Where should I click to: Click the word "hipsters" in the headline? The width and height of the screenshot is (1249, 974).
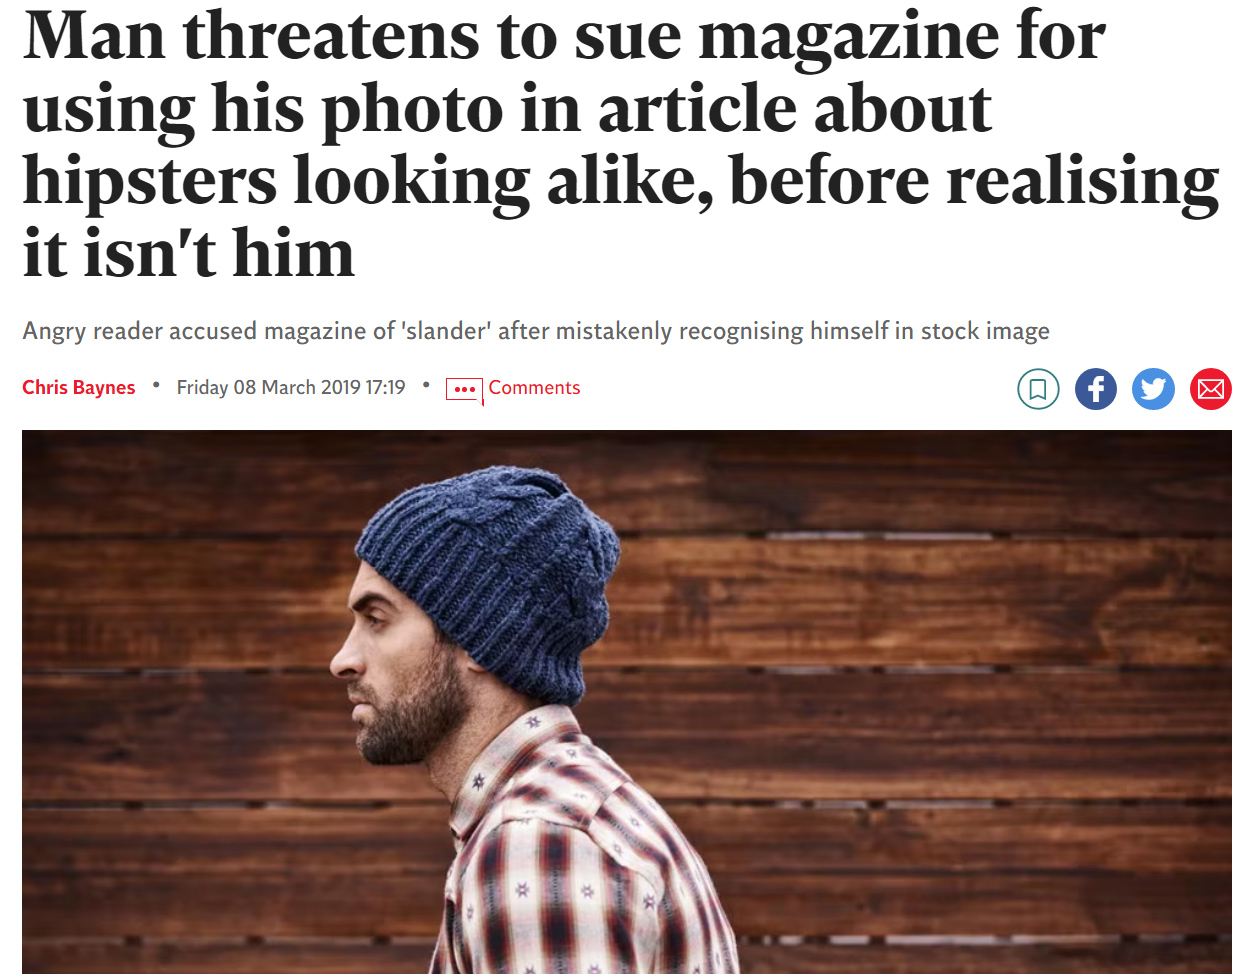pos(150,183)
